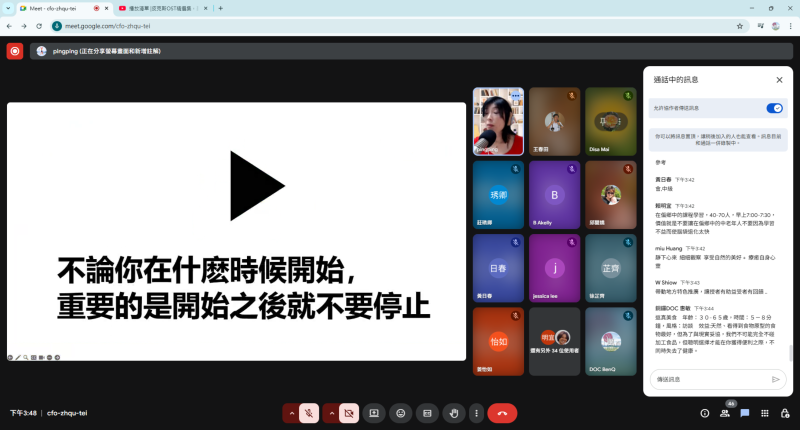This screenshot has height=430, width=800.
Task: Expand the video settings arrow
Action: [332, 413]
